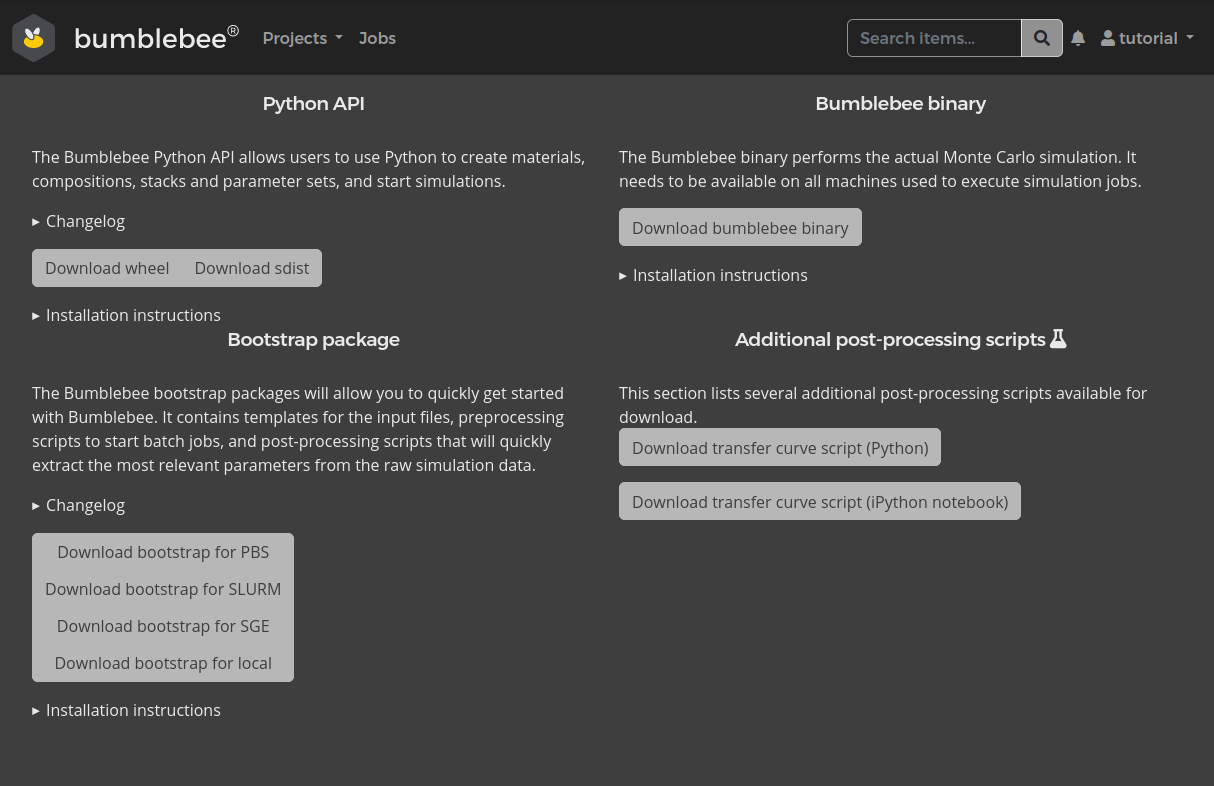The width and height of the screenshot is (1214, 786).
Task: Download the Python API sdist
Action: coord(252,268)
